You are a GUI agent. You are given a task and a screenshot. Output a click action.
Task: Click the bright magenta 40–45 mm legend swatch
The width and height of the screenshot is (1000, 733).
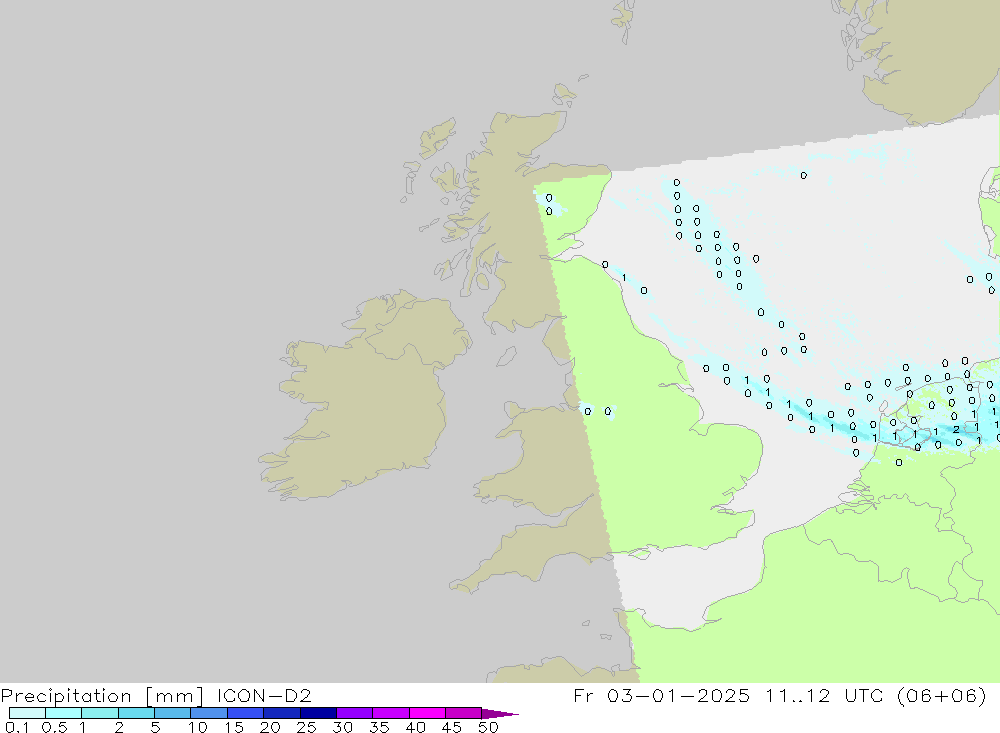[427, 713]
